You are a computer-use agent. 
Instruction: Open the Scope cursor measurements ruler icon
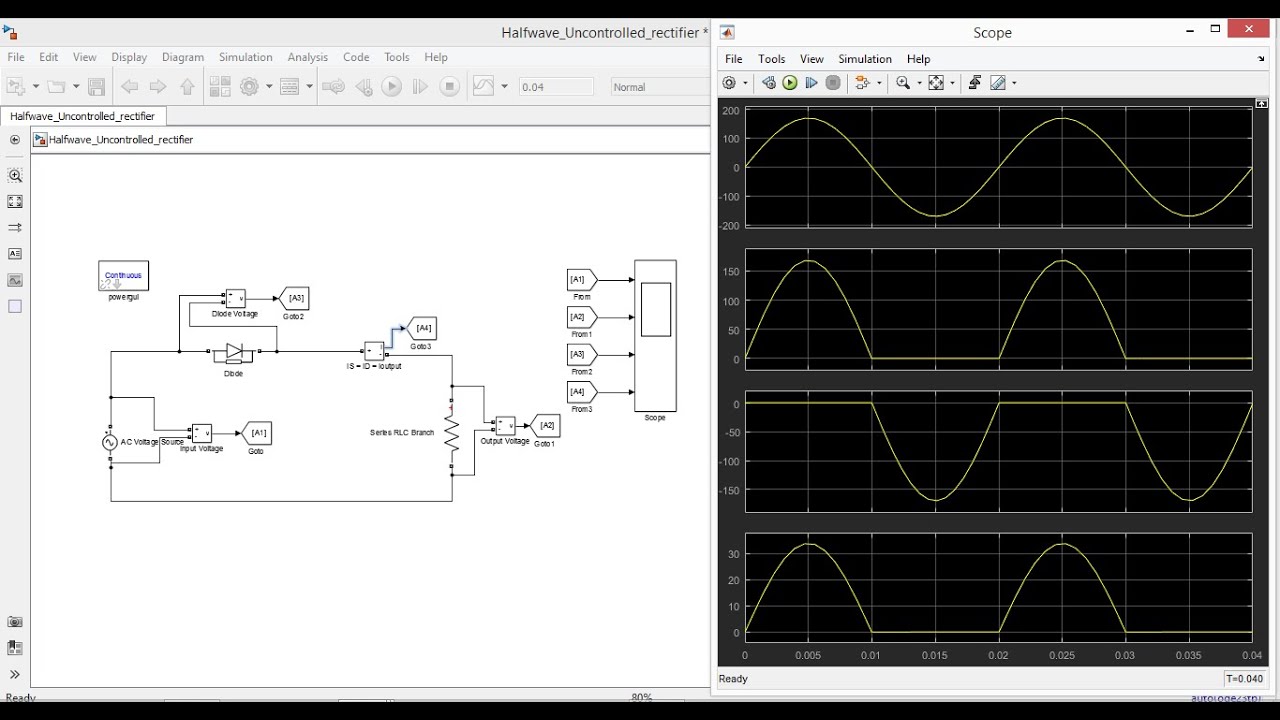click(998, 83)
